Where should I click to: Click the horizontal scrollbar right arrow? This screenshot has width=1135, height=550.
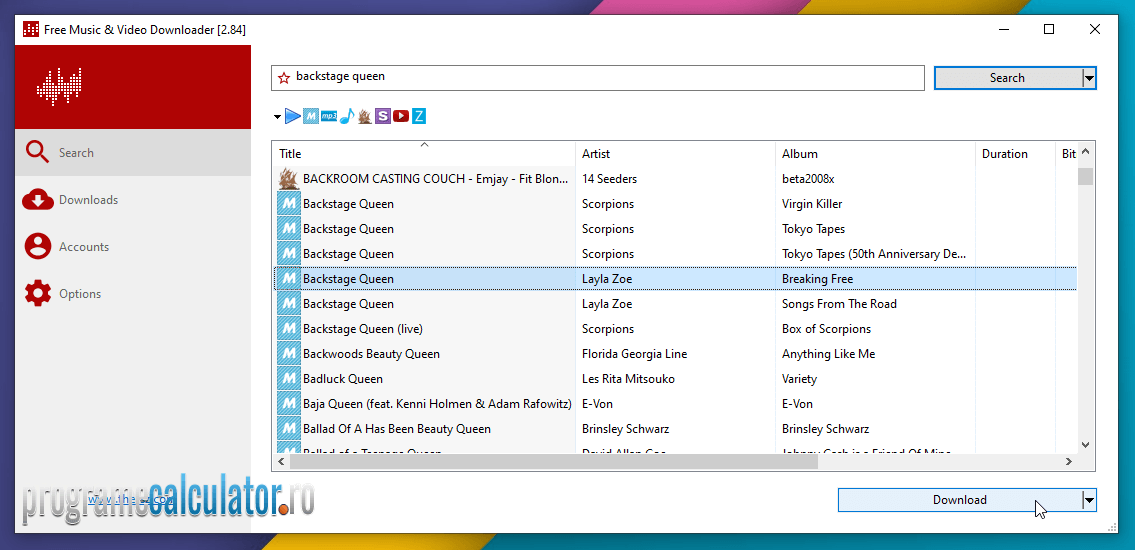tap(1068, 460)
